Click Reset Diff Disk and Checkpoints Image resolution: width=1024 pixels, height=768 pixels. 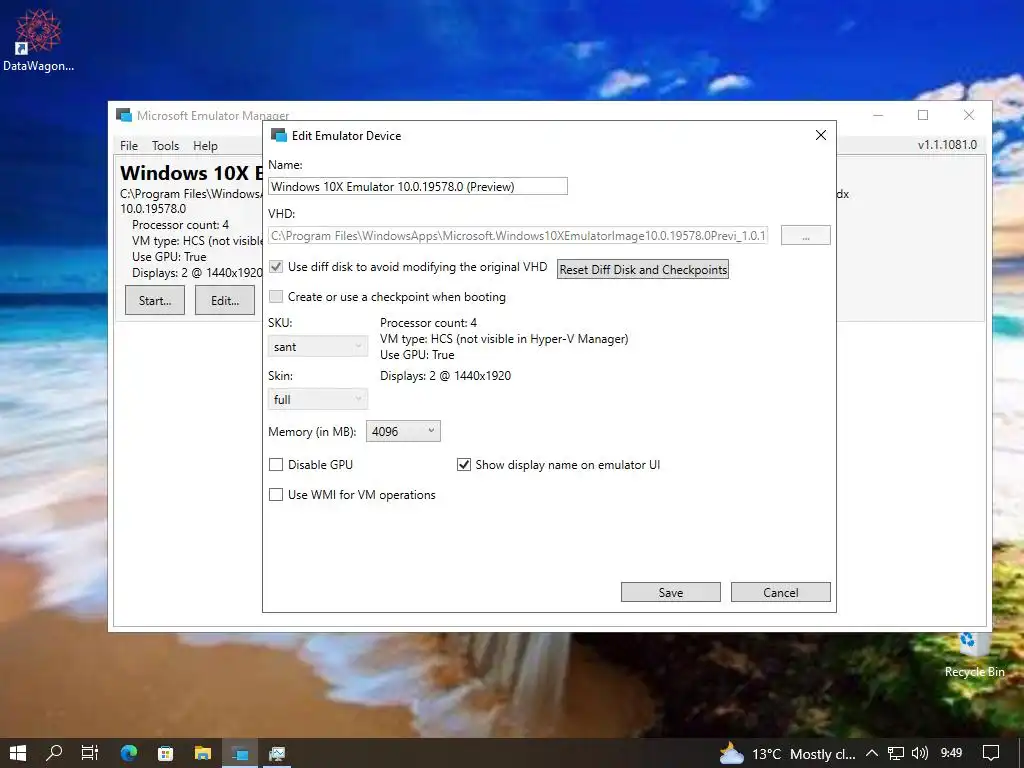[643, 270]
